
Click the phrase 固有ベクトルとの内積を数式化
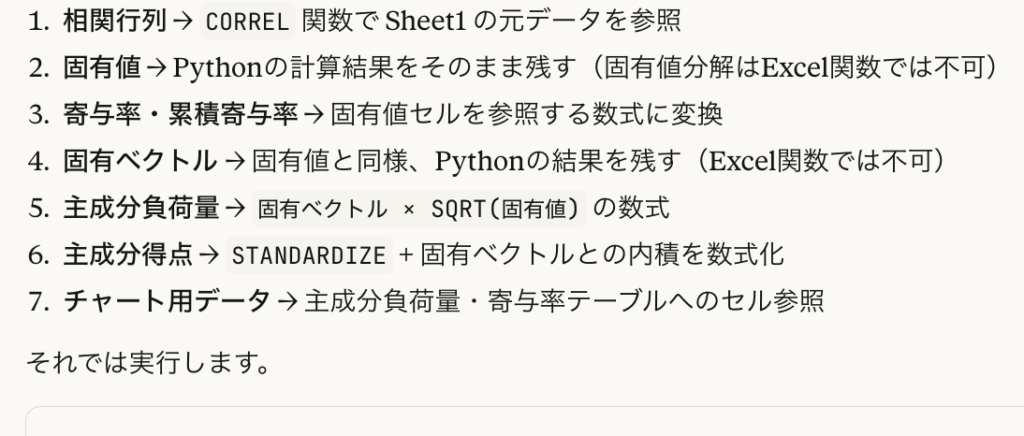[x=602, y=254]
